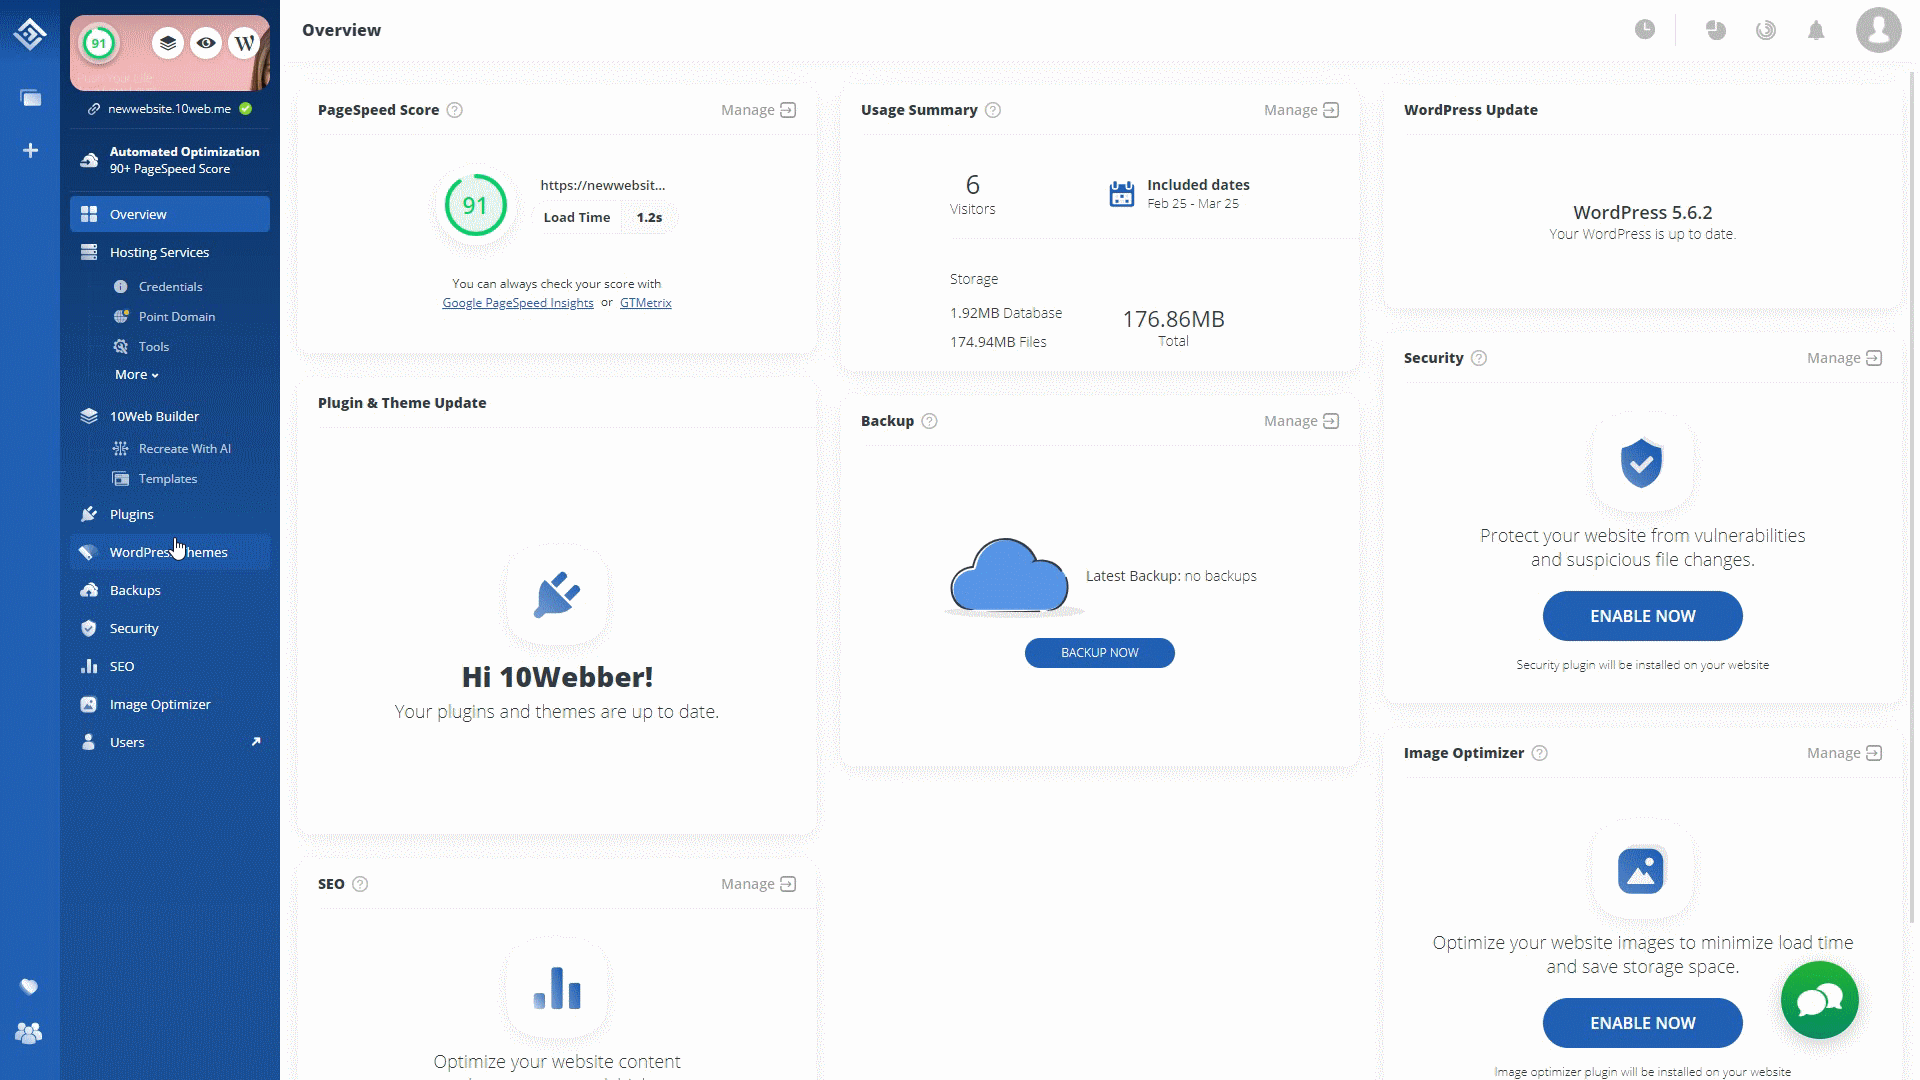Open Credentials submenu item
The image size is (1920, 1080).
click(x=170, y=286)
